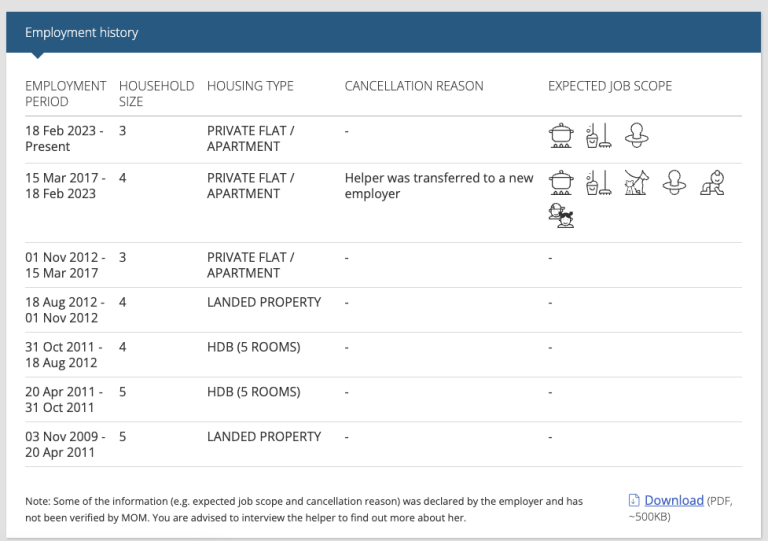The width and height of the screenshot is (768, 541).
Task: Select the Employment history header tab
Action: point(81,32)
